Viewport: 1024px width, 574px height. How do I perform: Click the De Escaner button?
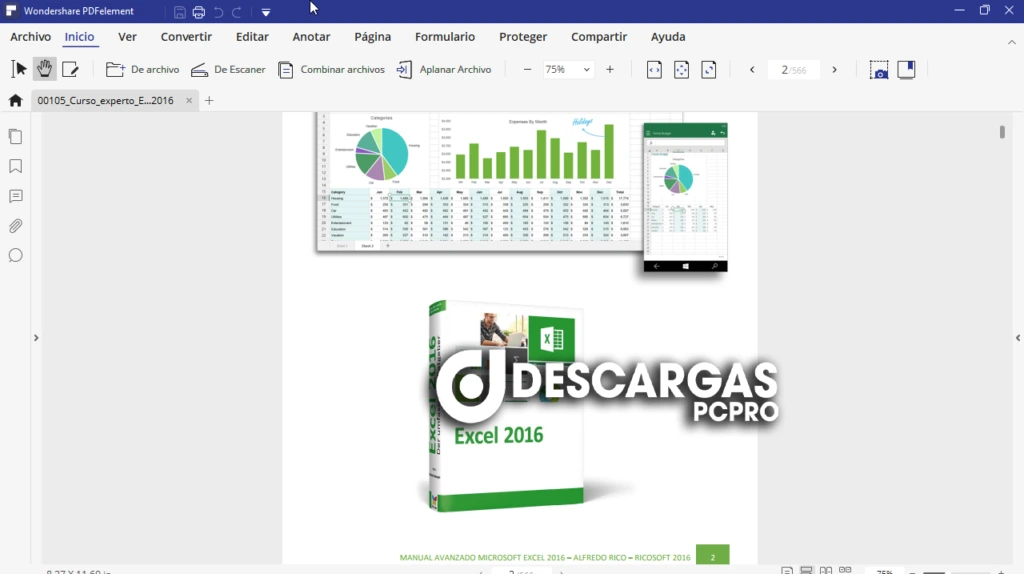[x=228, y=70]
